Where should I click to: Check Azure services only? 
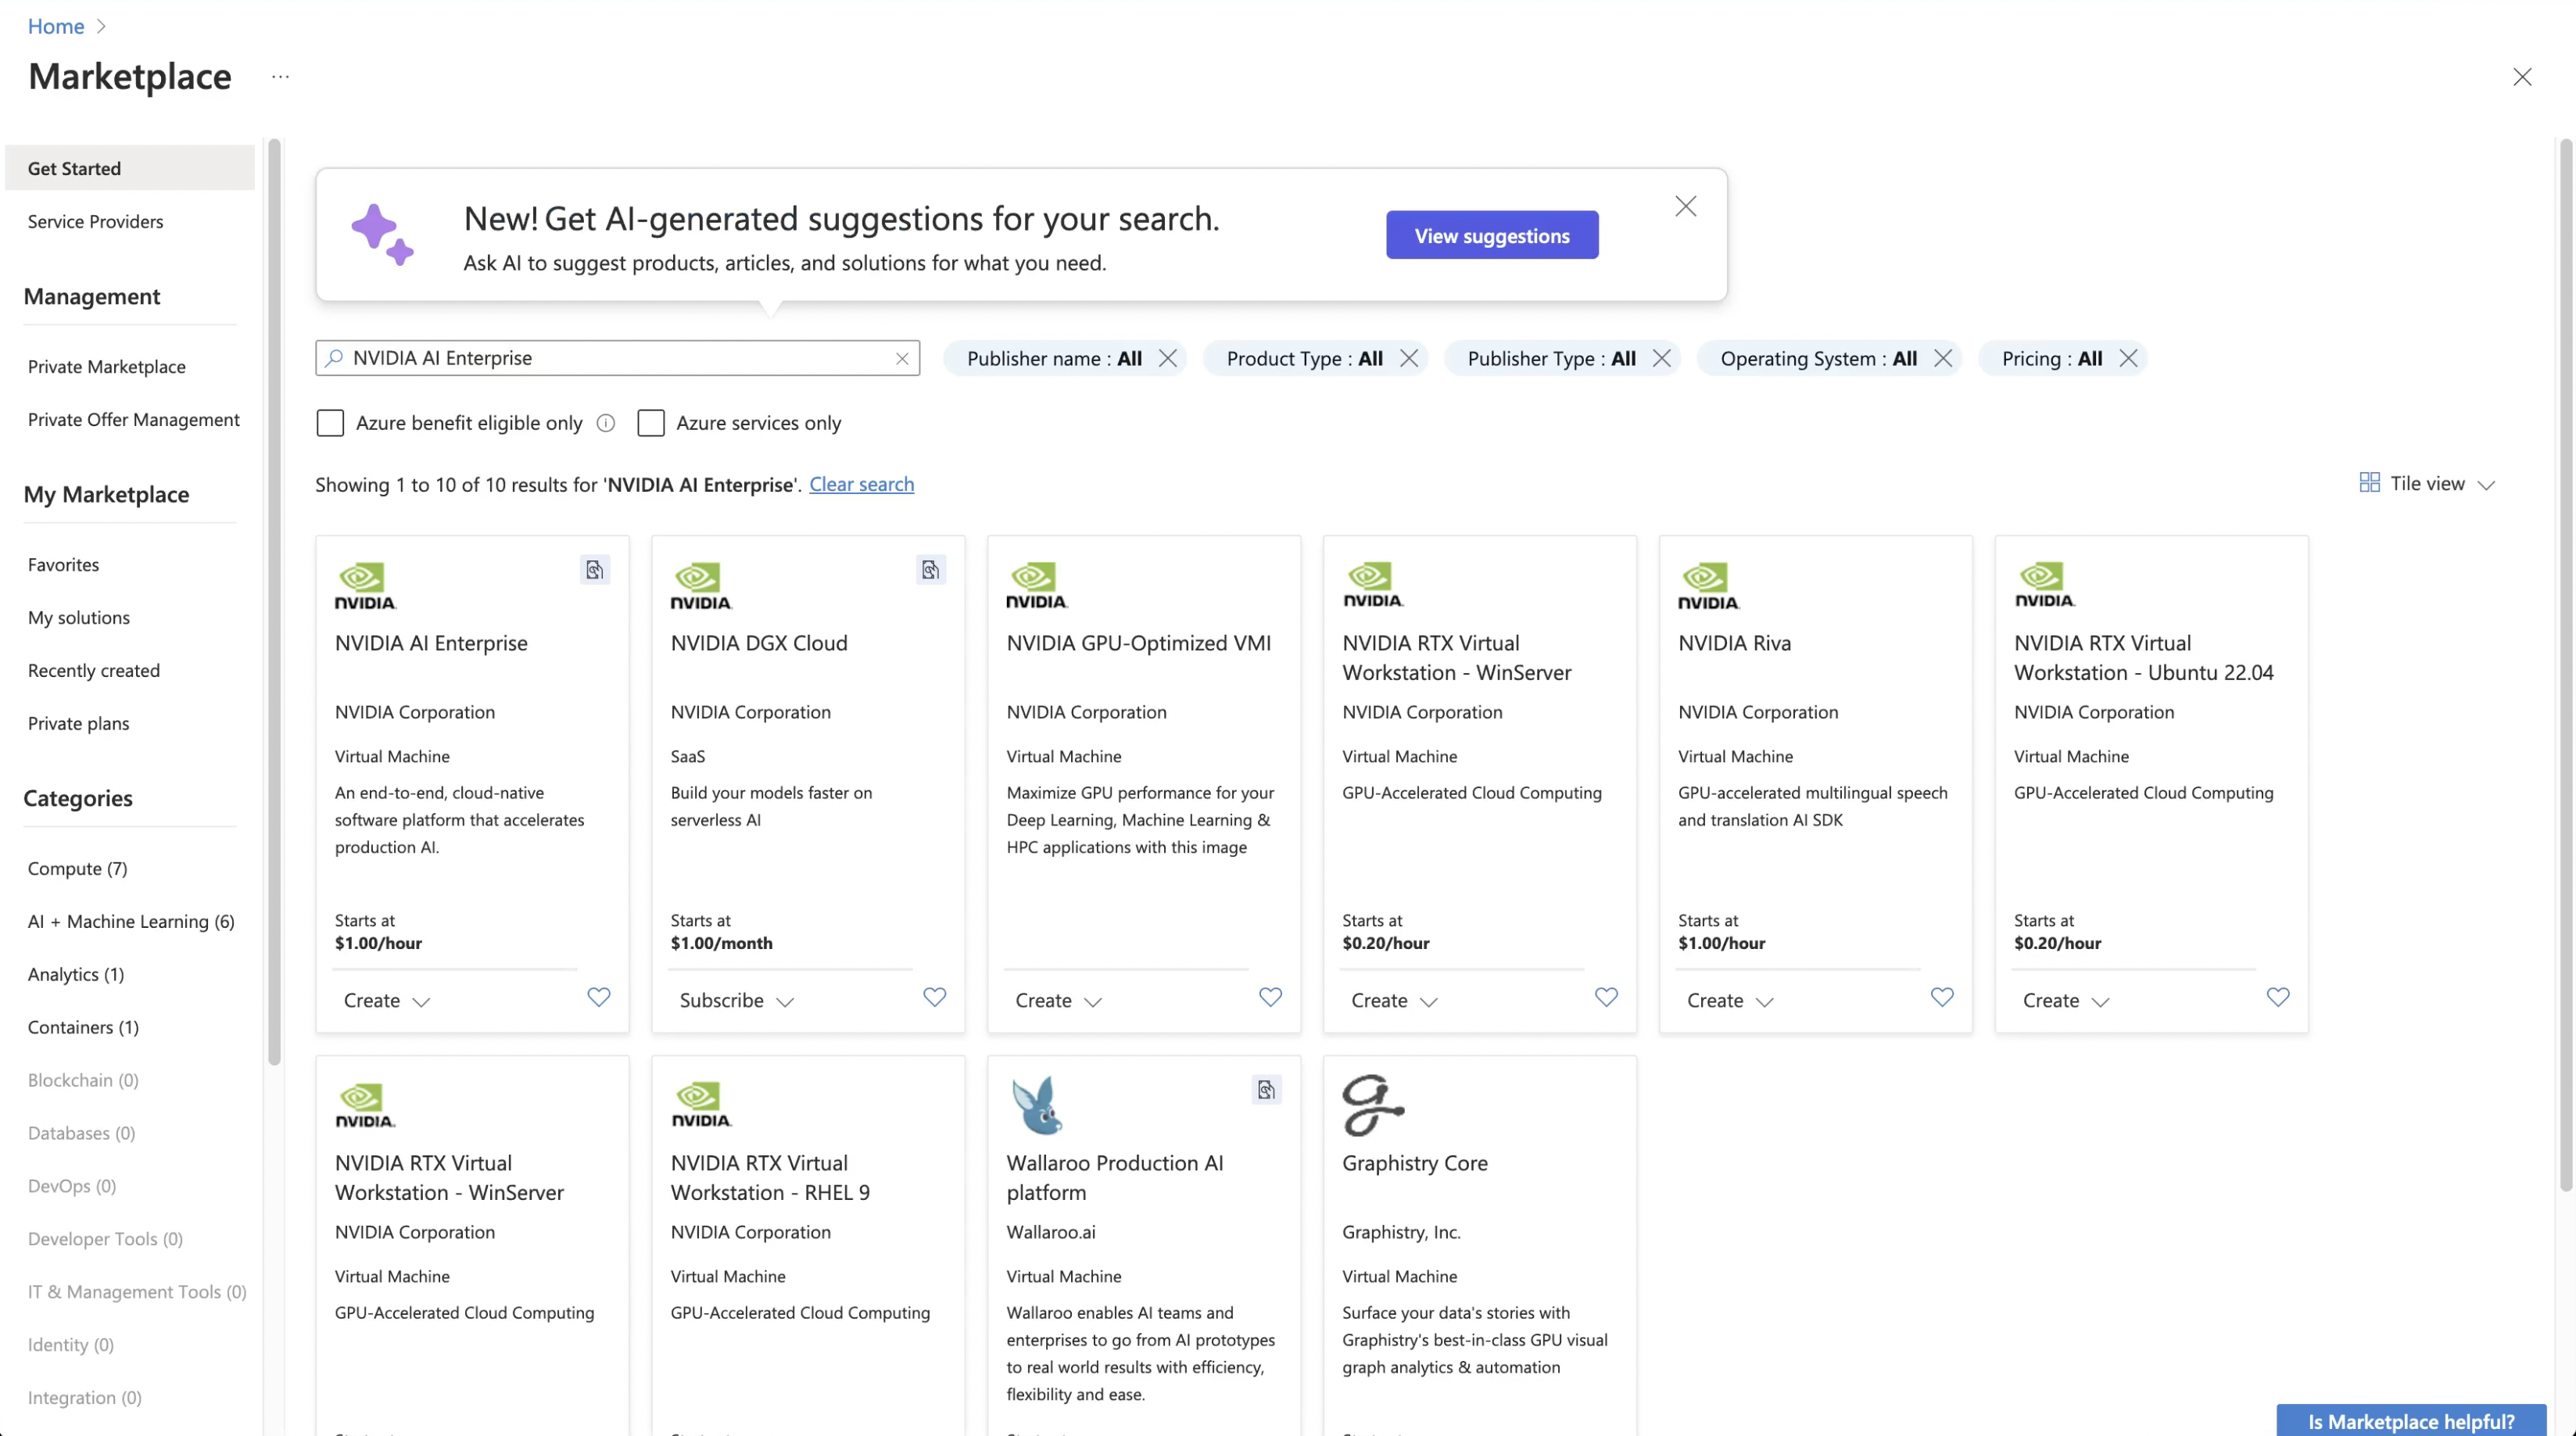pos(651,423)
